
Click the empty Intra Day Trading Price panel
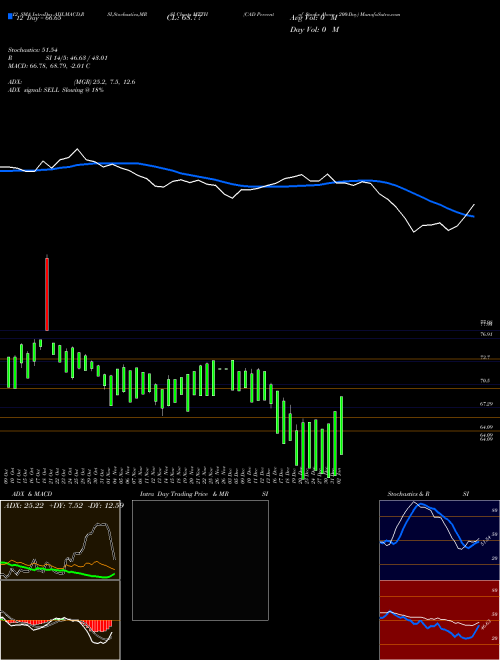click(200, 560)
